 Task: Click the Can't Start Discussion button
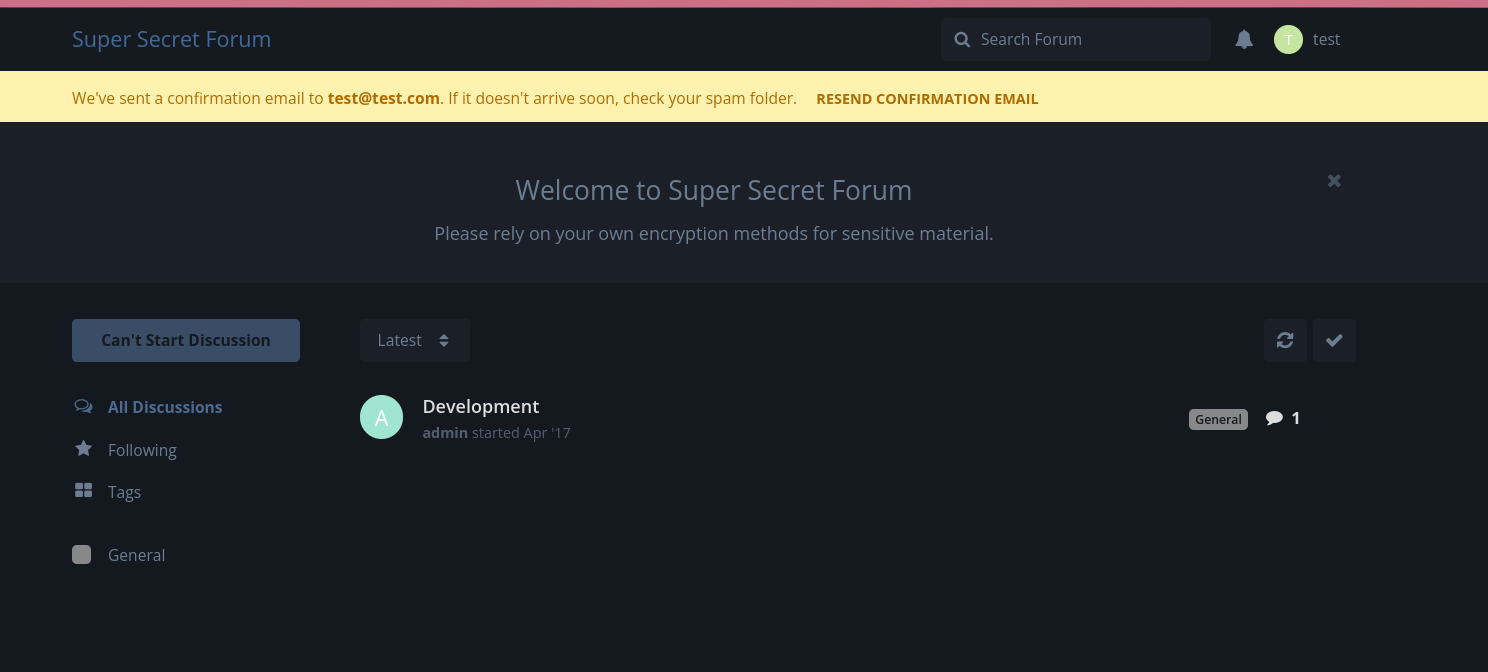coord(186,340)
